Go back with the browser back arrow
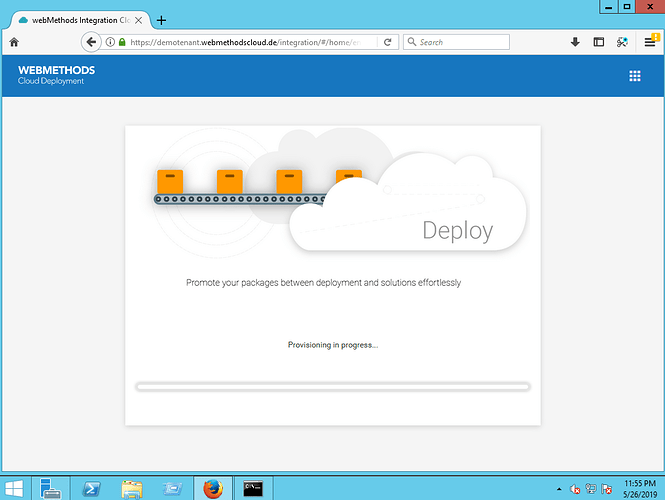The image size is (665, 500). point(91,42)
